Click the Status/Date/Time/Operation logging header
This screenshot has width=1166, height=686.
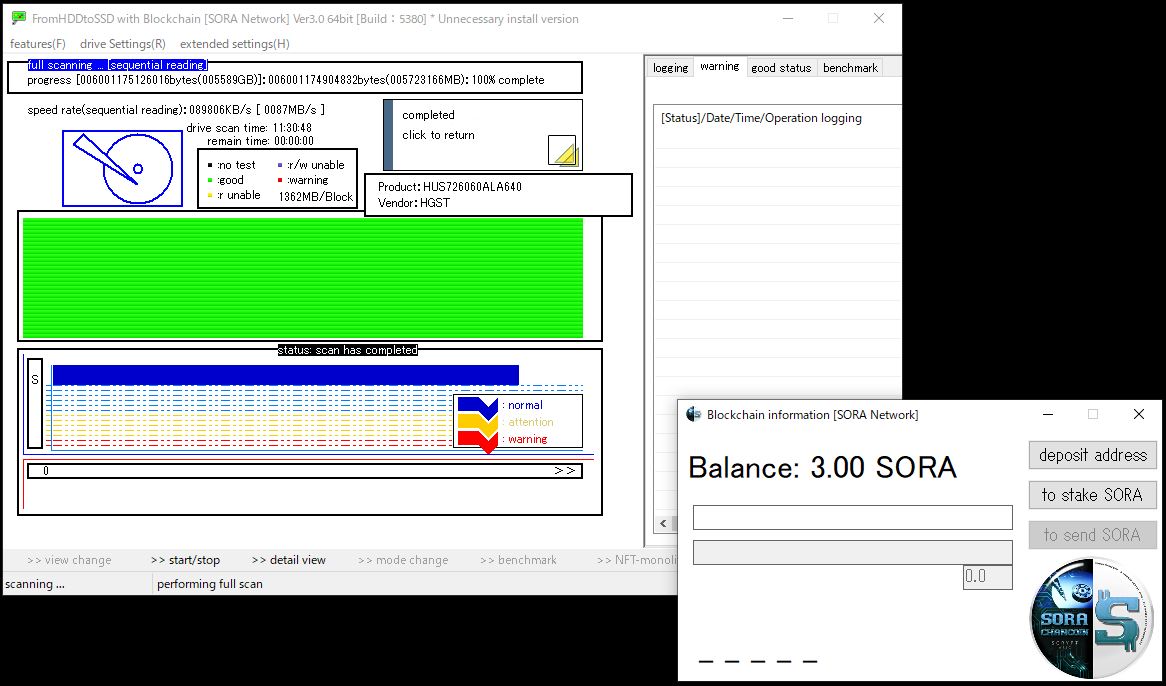[761, 118]
